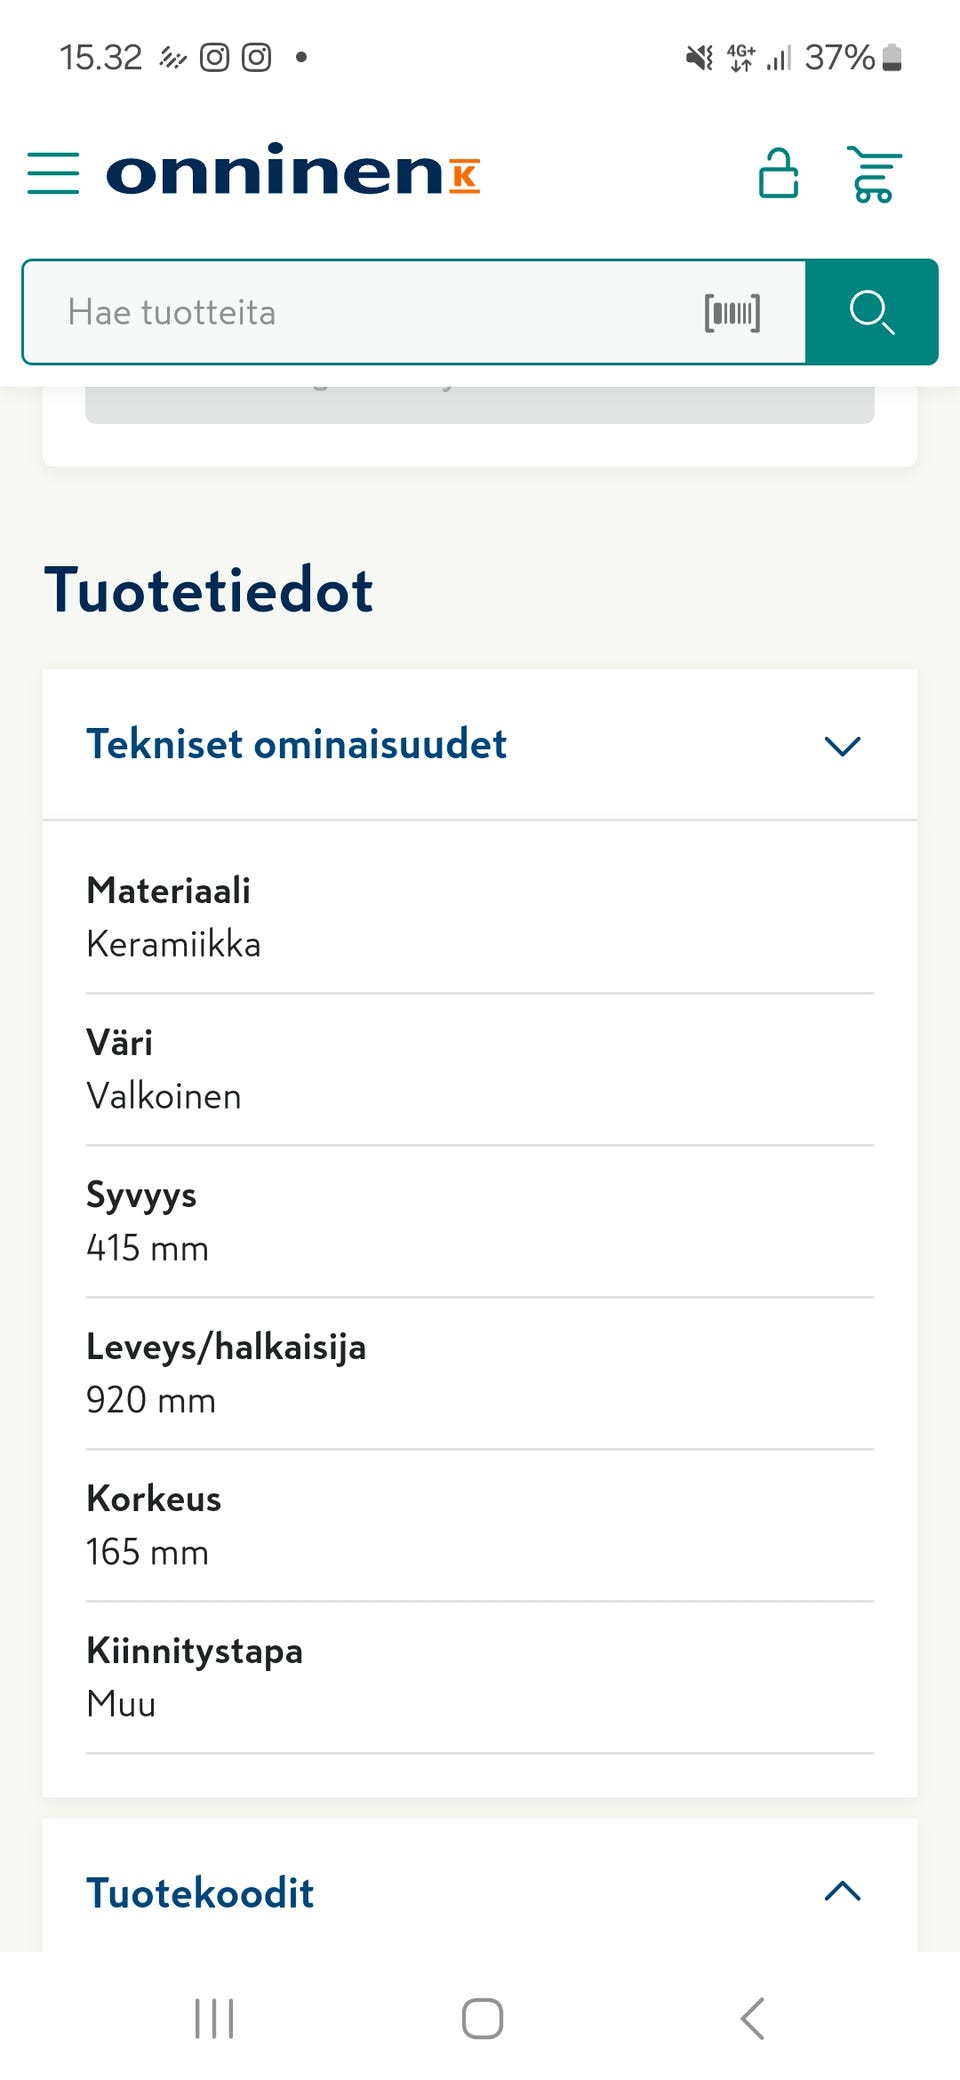Tap the barcode scanner icon in search bar
This screenshot has height=2080, width=960.
733,312
